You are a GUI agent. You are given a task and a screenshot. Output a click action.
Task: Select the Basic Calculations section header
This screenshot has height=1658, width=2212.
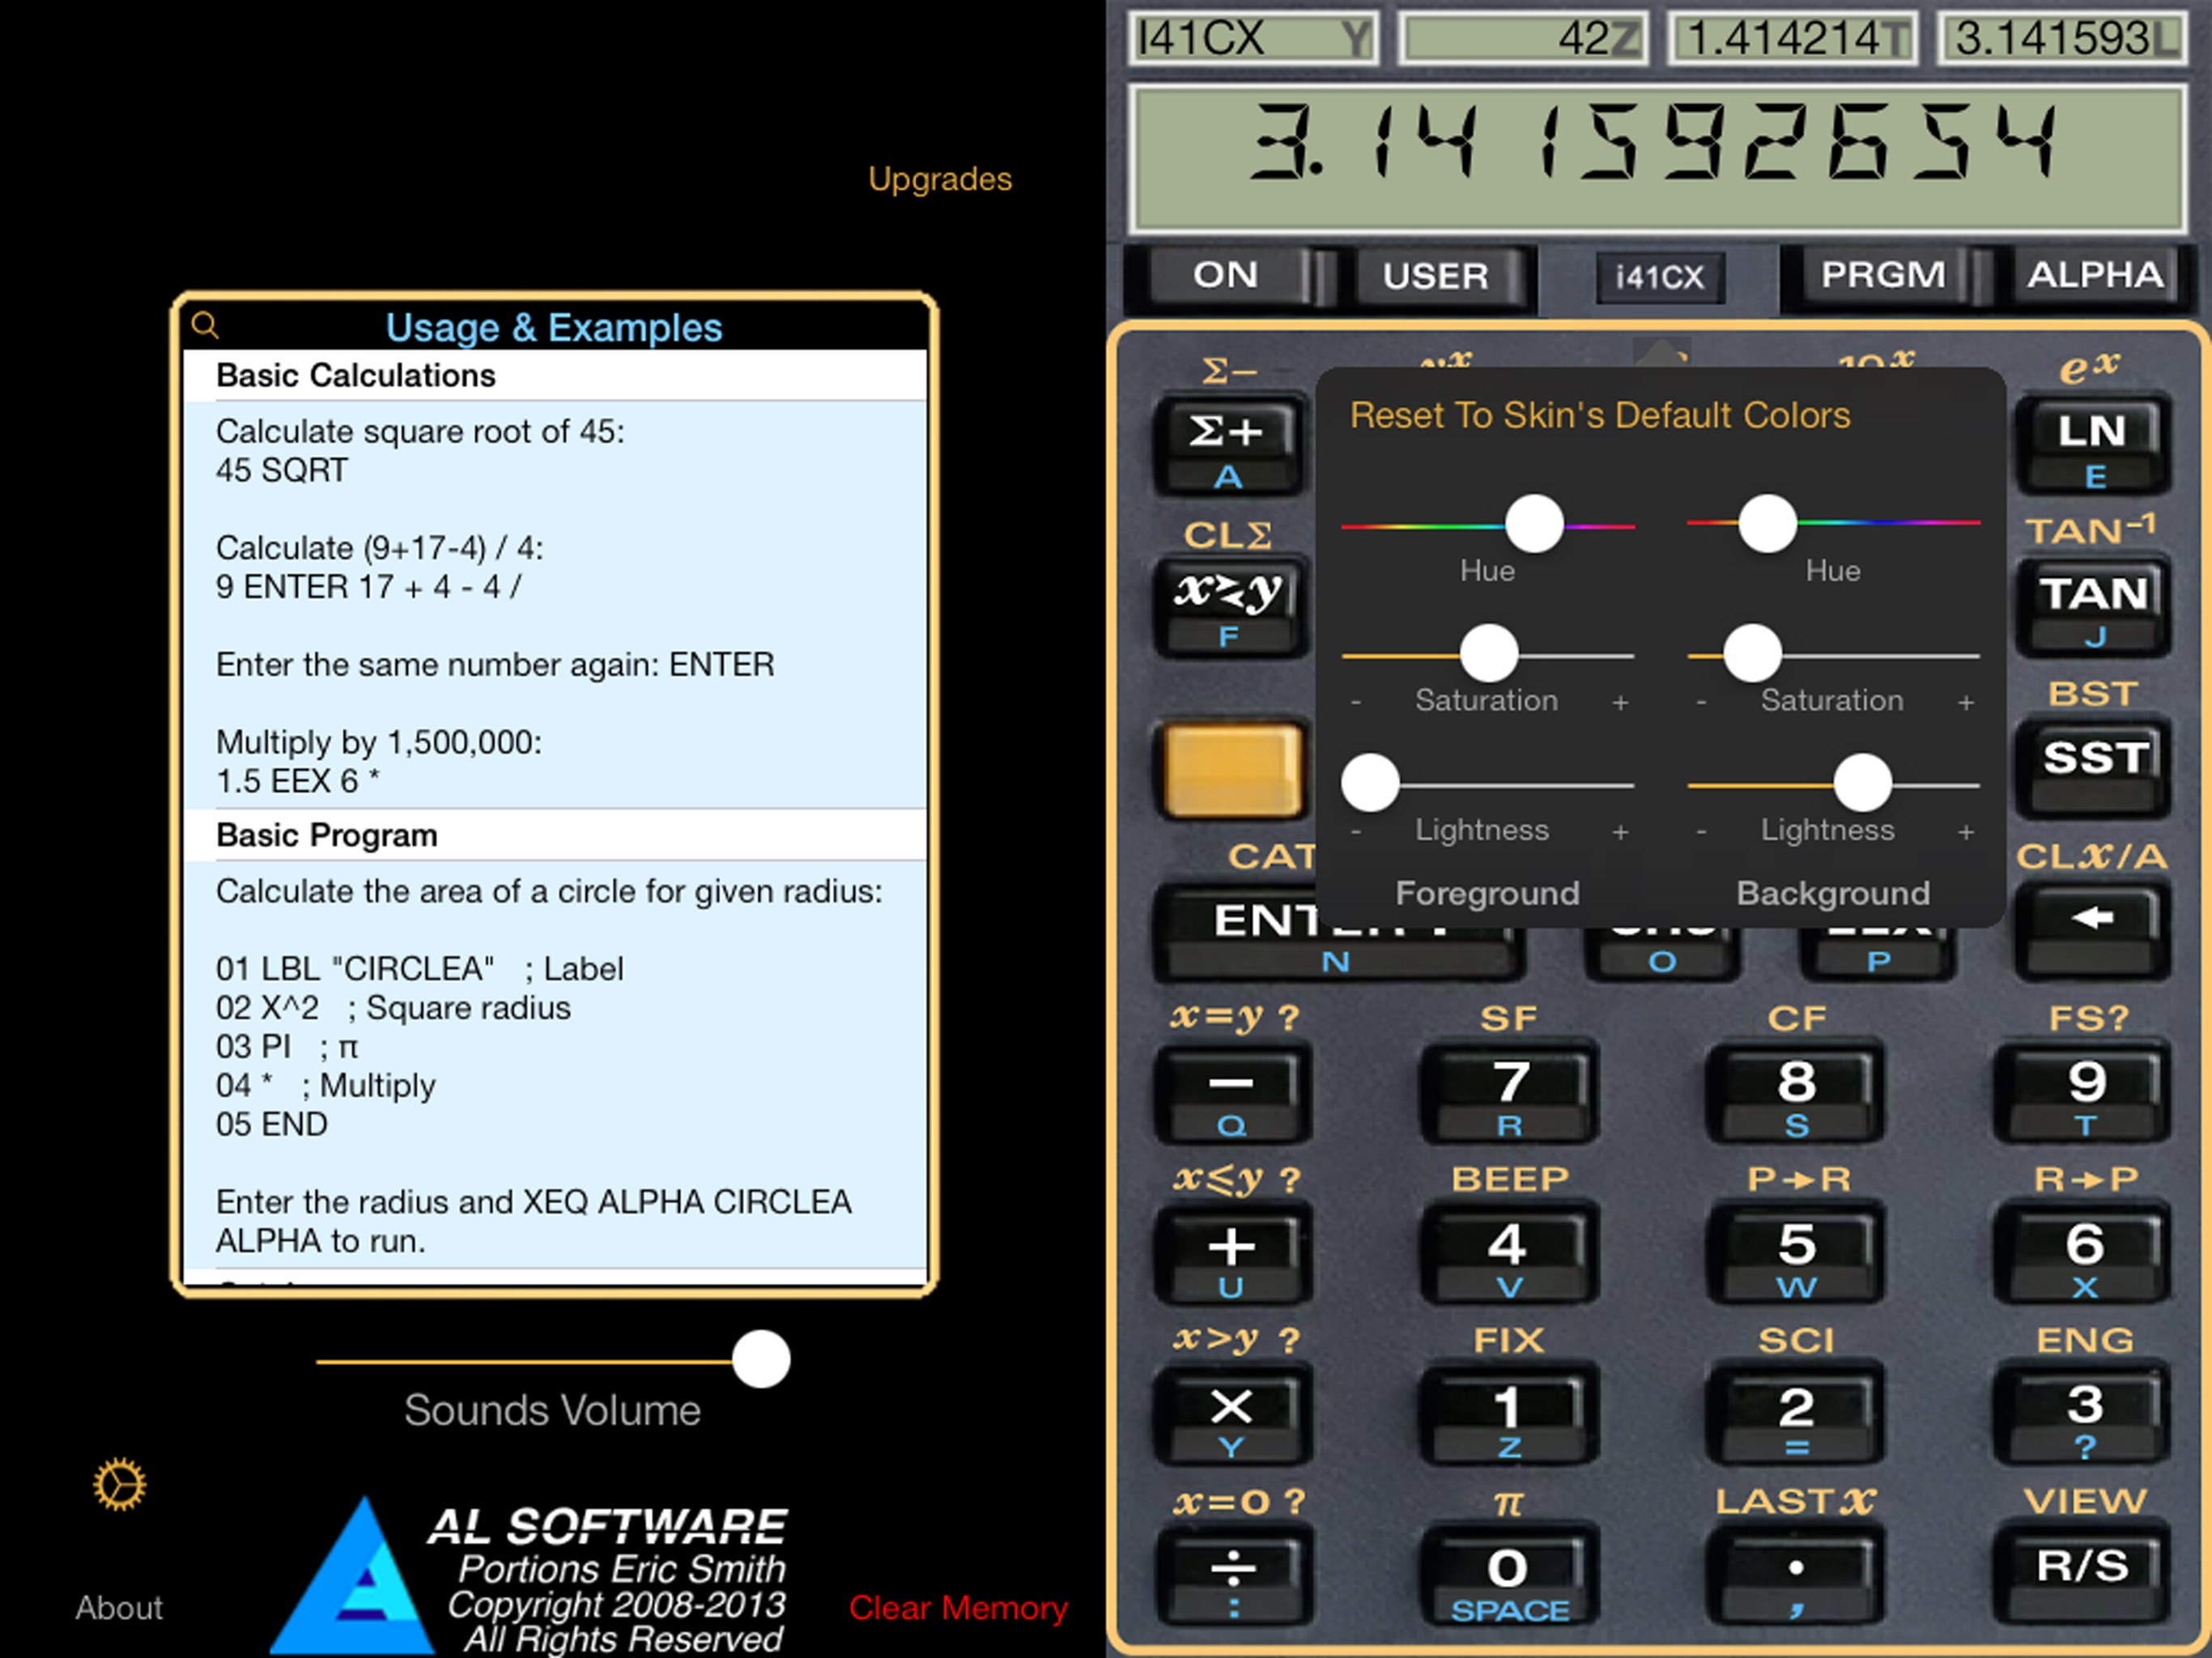tap(555, 376)
